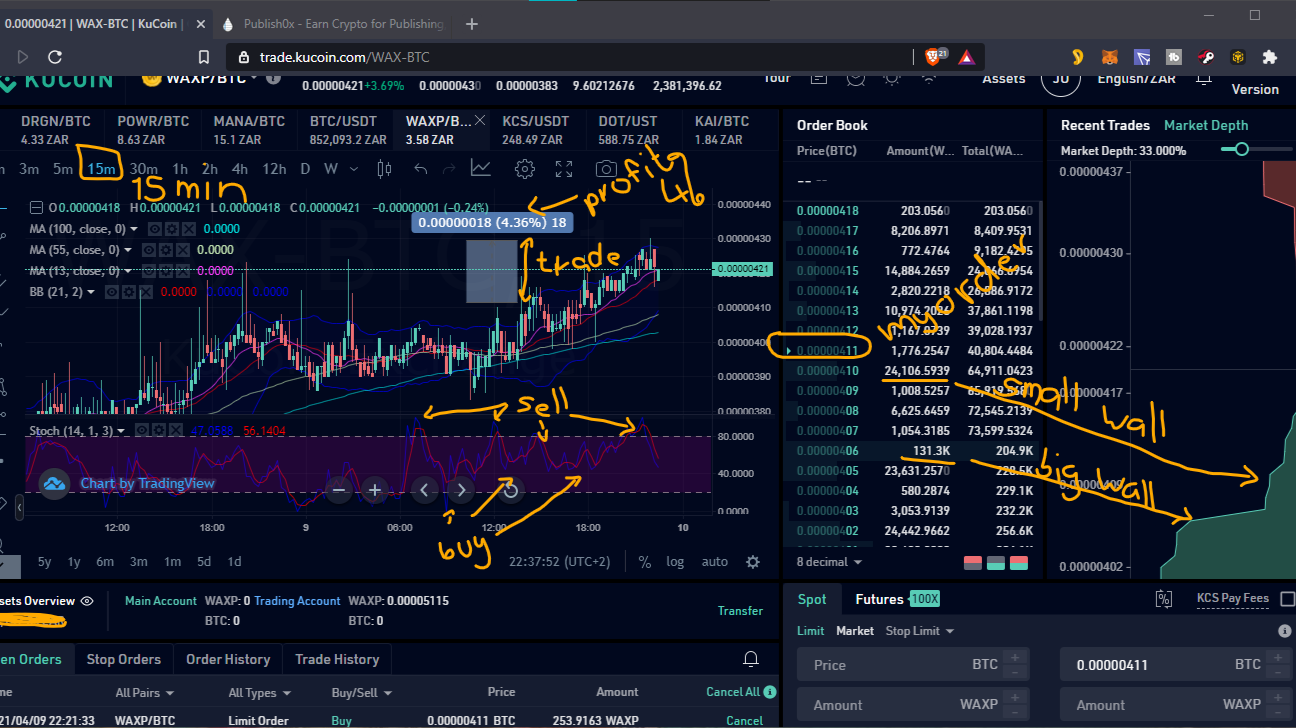Toggle log scale on the chart

[675, 561]
